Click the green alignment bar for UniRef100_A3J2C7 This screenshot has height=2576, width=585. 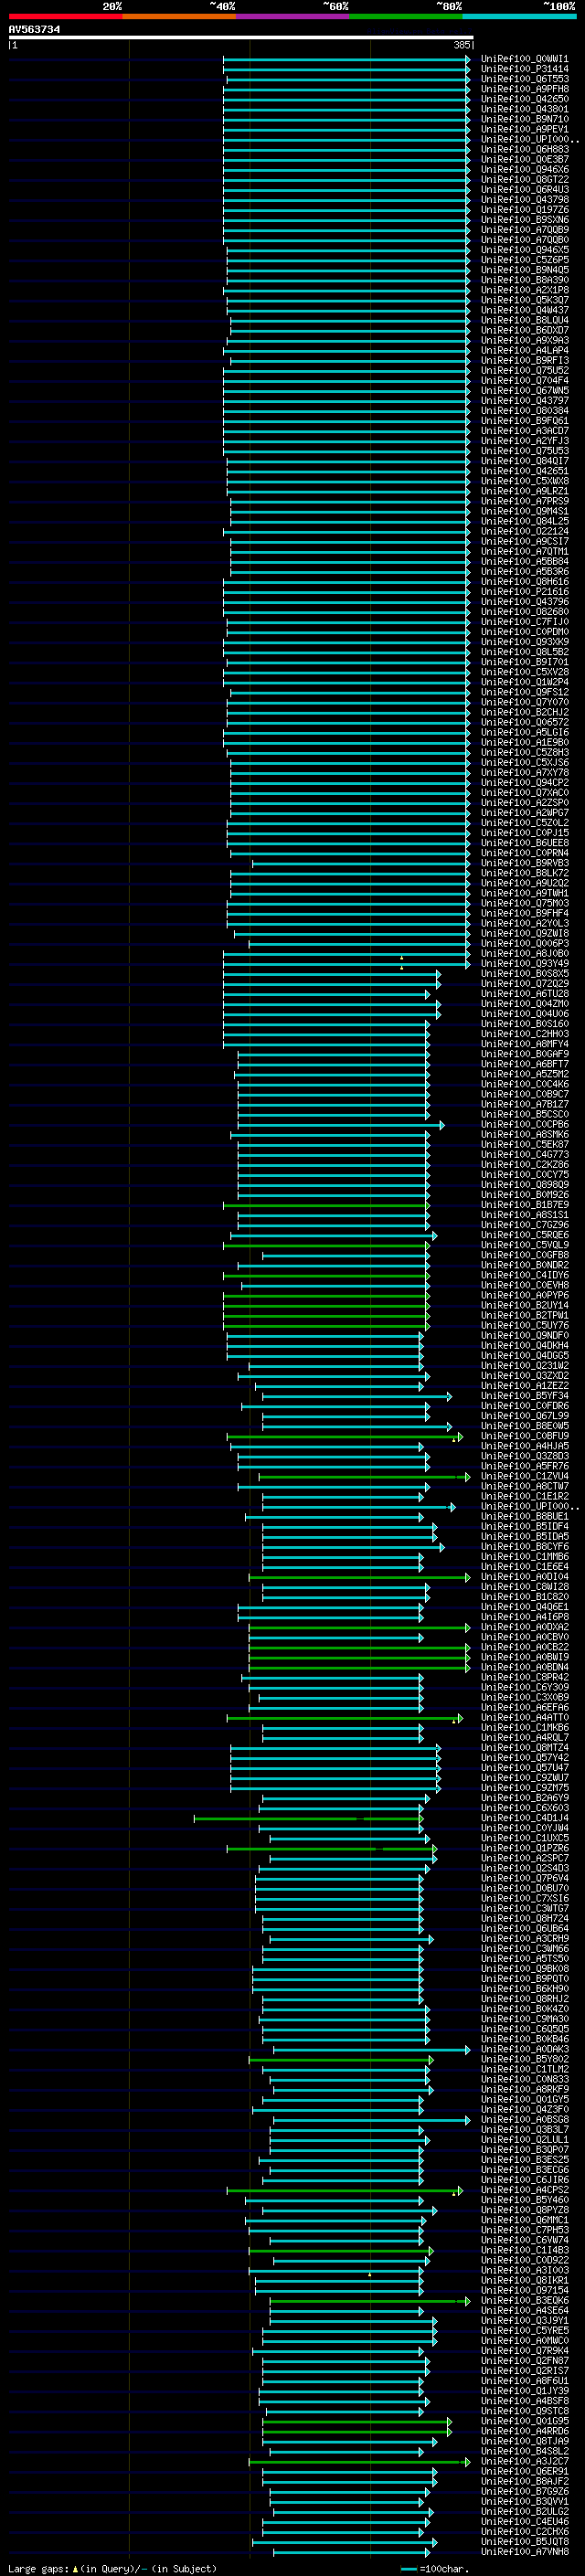point(359,2462)
